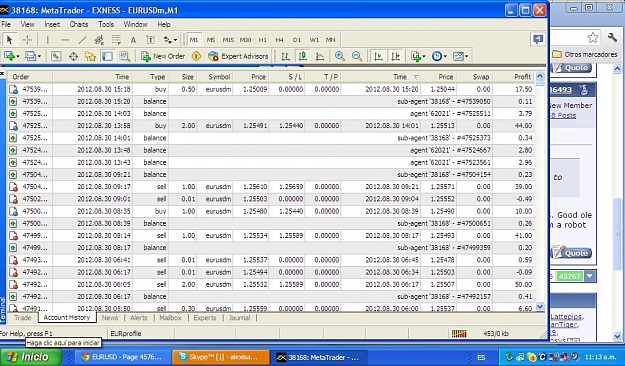
Task: Draw a vertical line tool
Action: [x=47, y=39]
